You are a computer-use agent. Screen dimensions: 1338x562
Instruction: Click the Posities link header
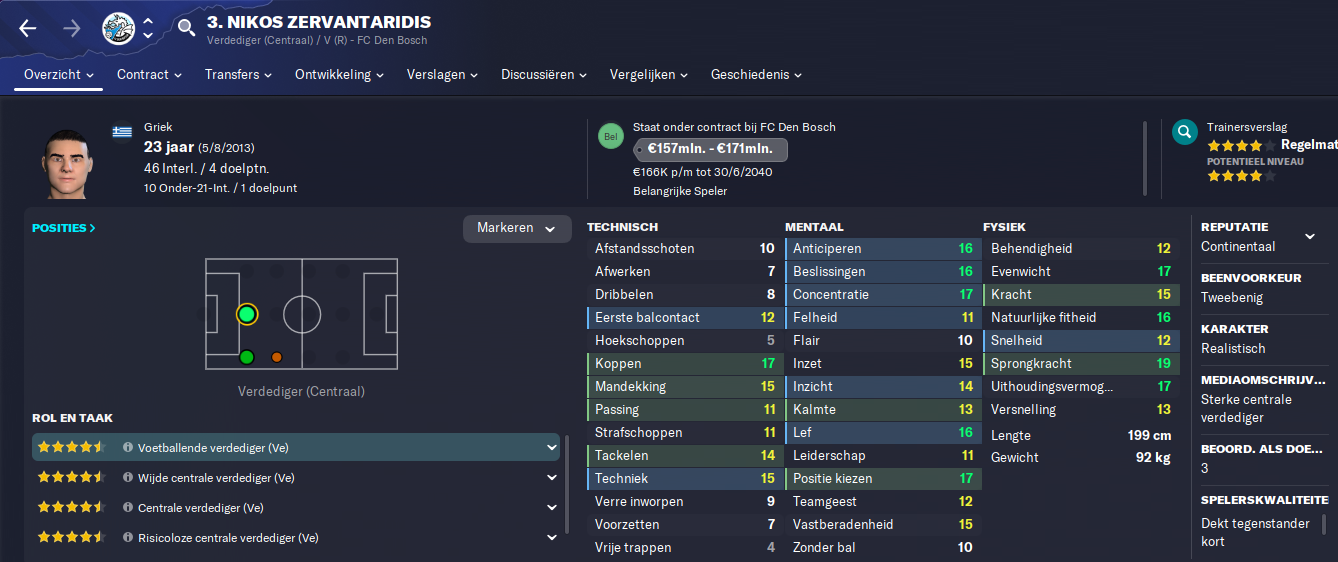click(64, 228)
